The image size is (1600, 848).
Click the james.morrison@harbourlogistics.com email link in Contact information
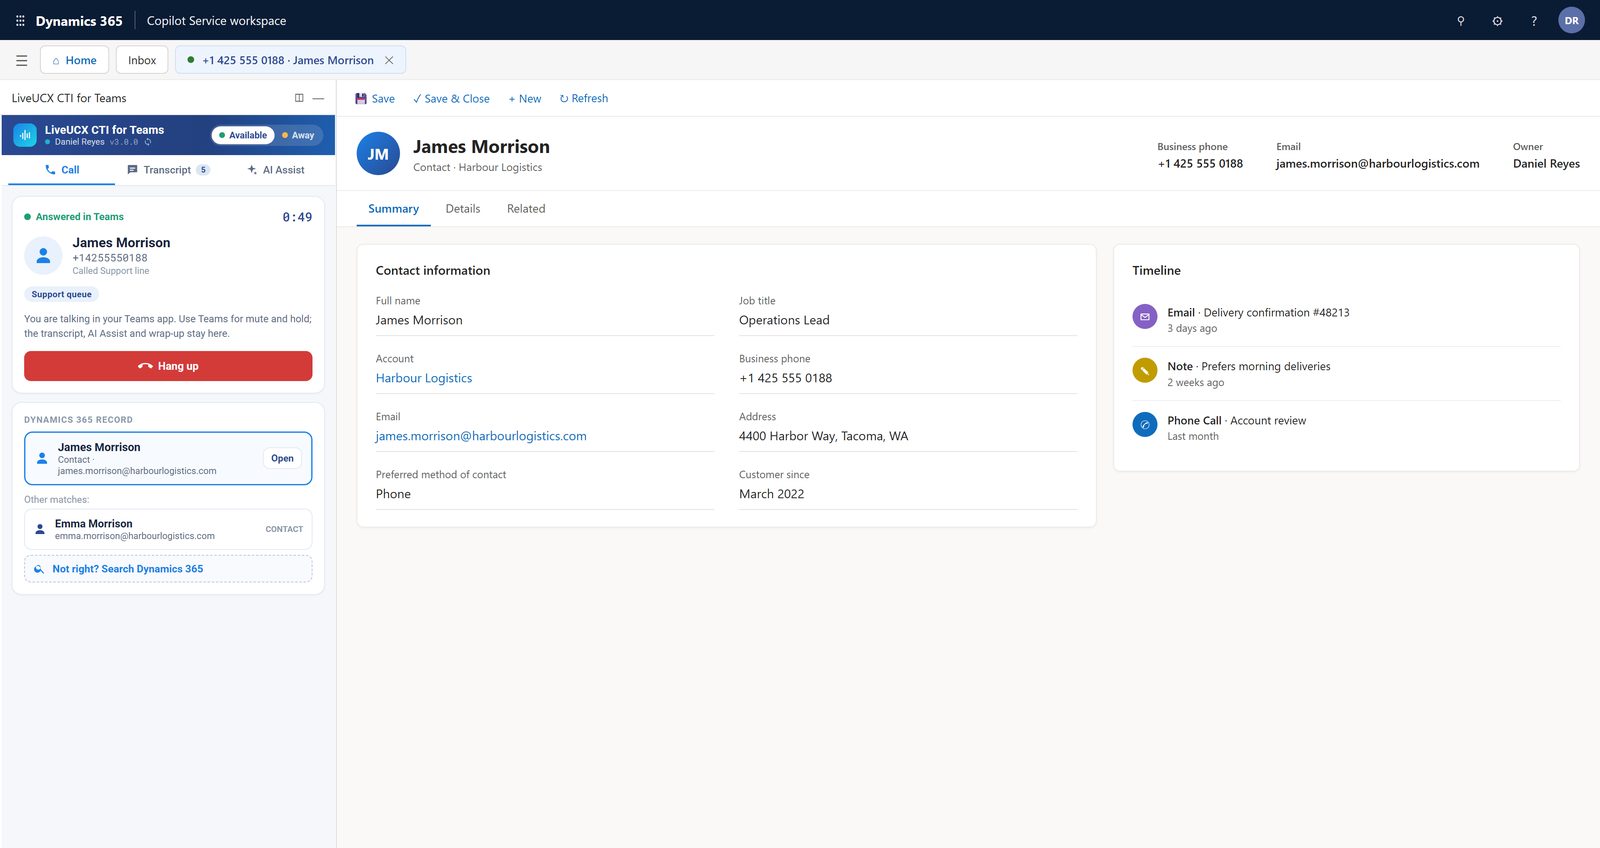pyautogui.click(x=481, y=436)
